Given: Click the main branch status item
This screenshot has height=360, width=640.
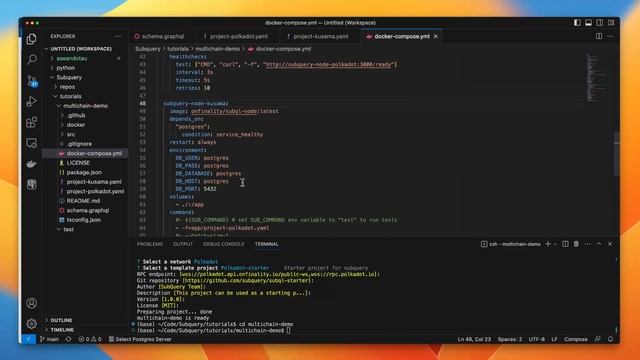Looking at the screenshot, I should coord(49,339).
